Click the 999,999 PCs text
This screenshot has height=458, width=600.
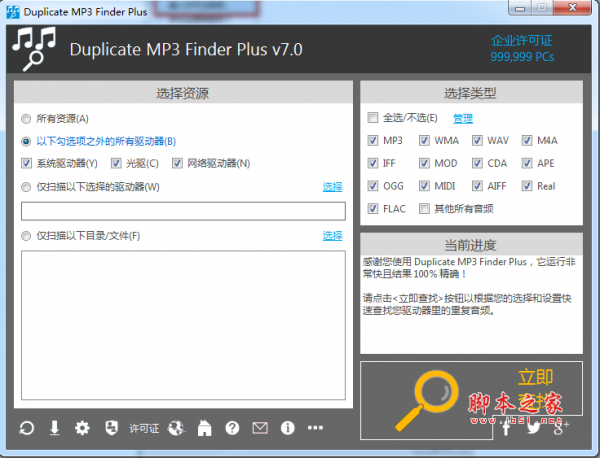(x=522, y=57)
